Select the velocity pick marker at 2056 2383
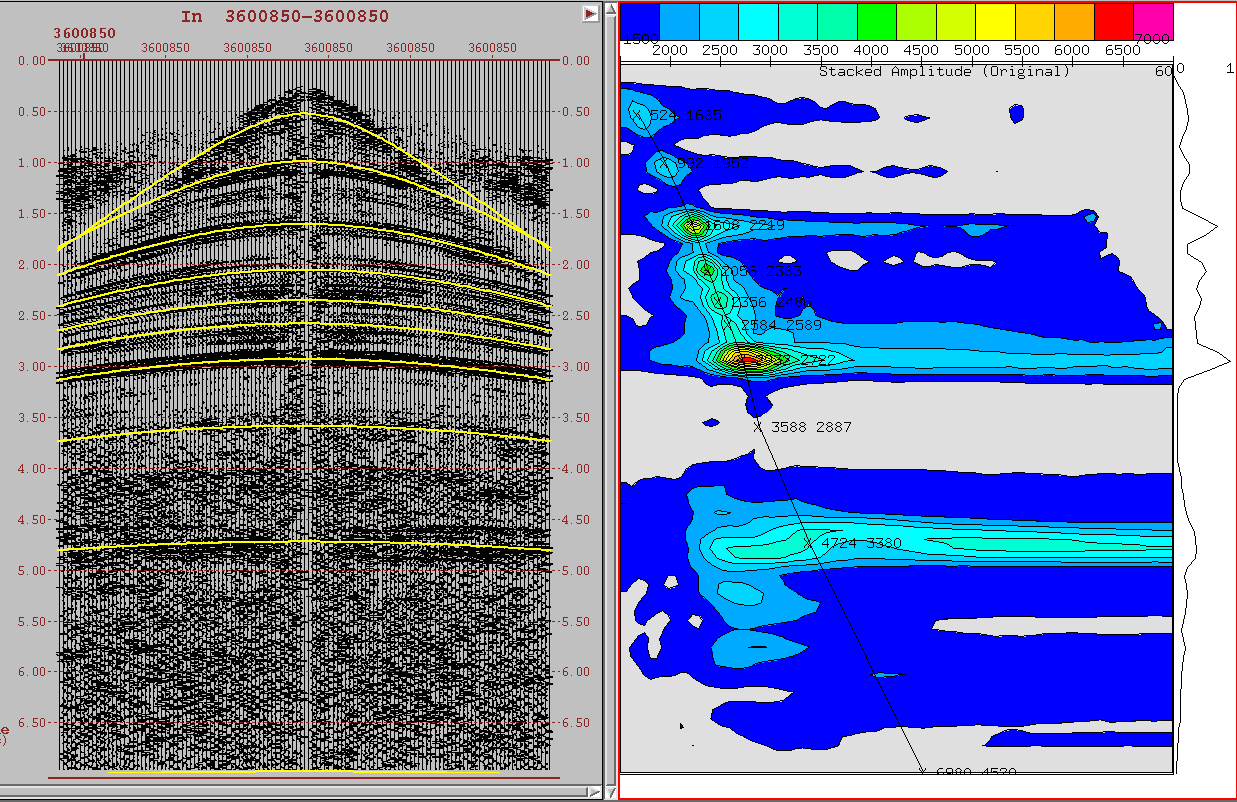This screenshot has width=1237, height=802. click(x=707, y=271)
